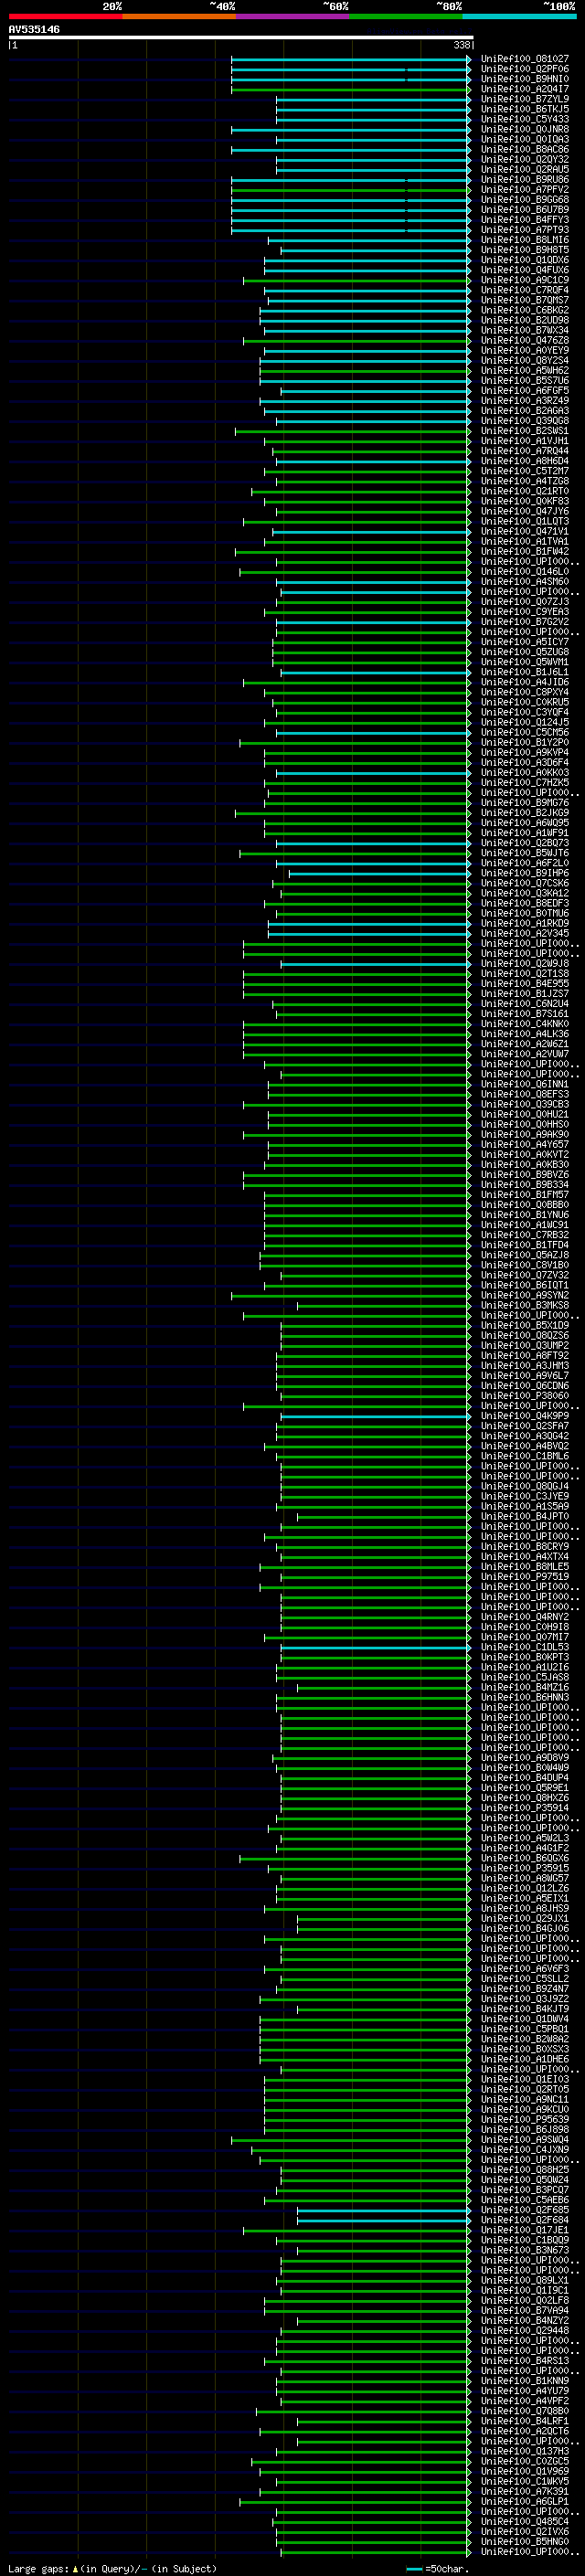Click the orange ~40% identity legend segment
The width and height of the screenshot is (585, 2576).
[179, 16]
